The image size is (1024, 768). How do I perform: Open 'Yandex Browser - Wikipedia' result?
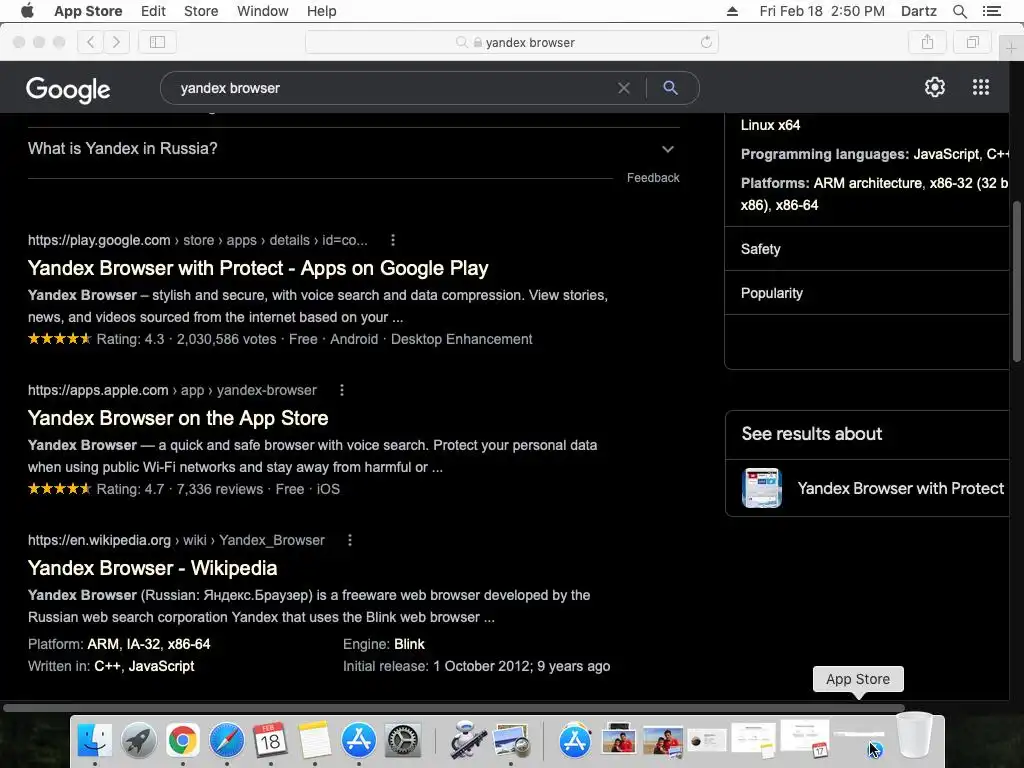pos(152,569)
